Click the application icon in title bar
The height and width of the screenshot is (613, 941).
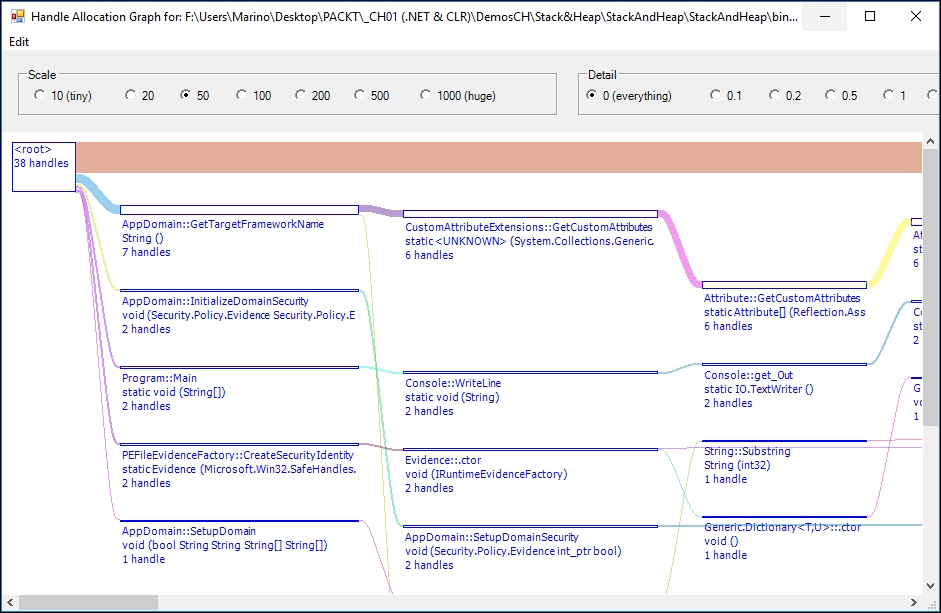click(x=17, y=16)
